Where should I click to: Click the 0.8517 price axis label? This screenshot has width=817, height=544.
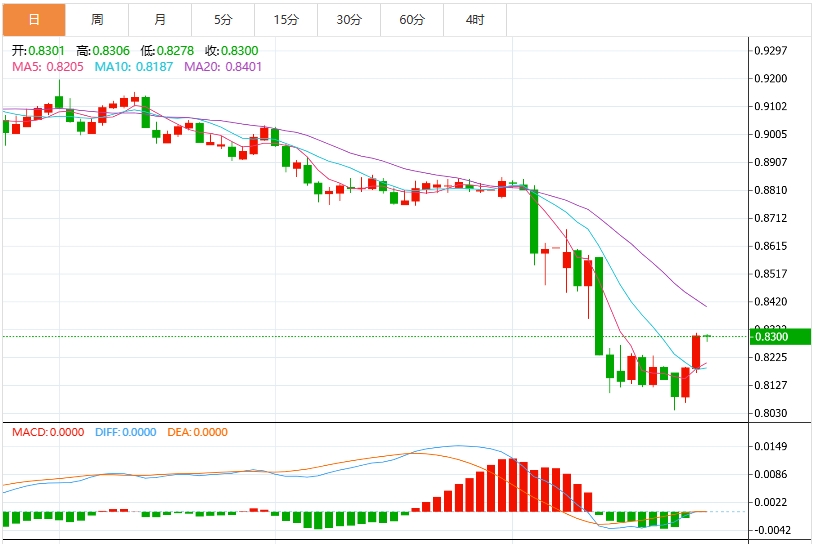pos(771,274)
